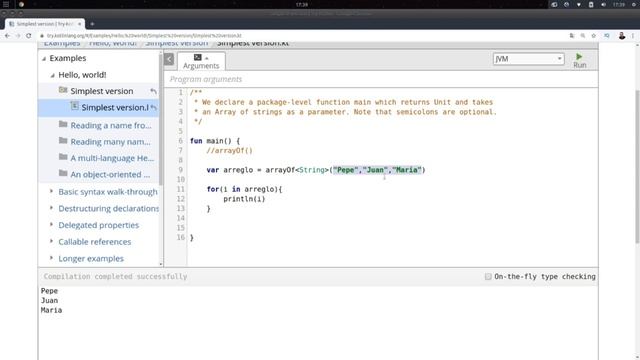Viewport: 640px width, 360px height.
Task: Open Reading many names example folder
Action: [110, 142]
